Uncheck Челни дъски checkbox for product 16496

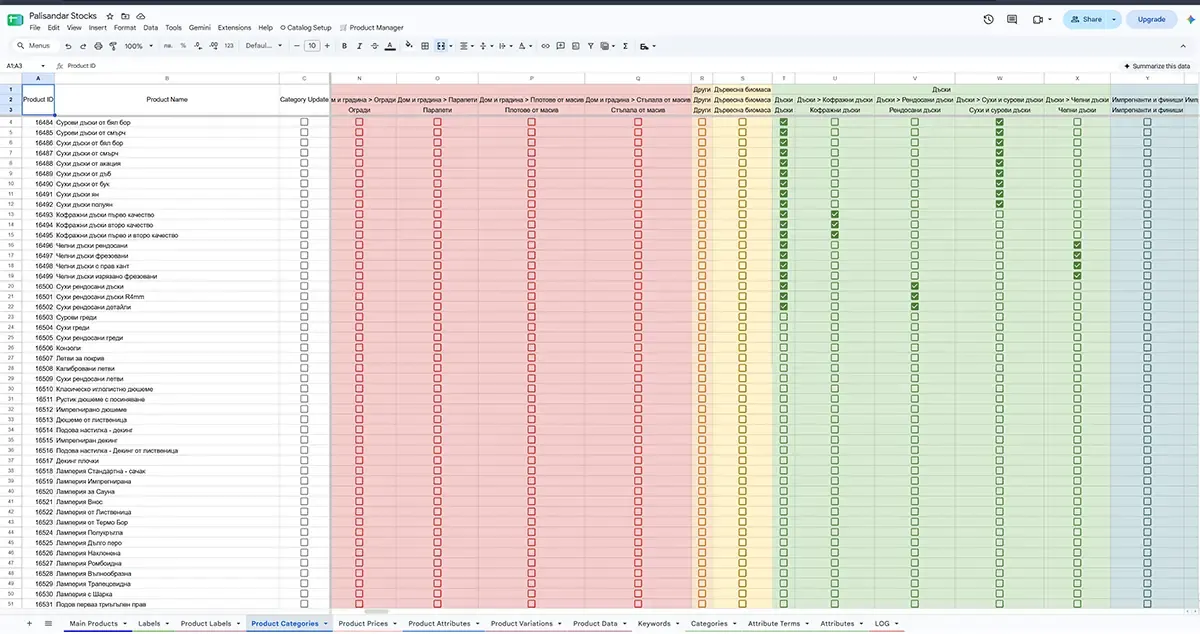click(x=1077, y=245)
